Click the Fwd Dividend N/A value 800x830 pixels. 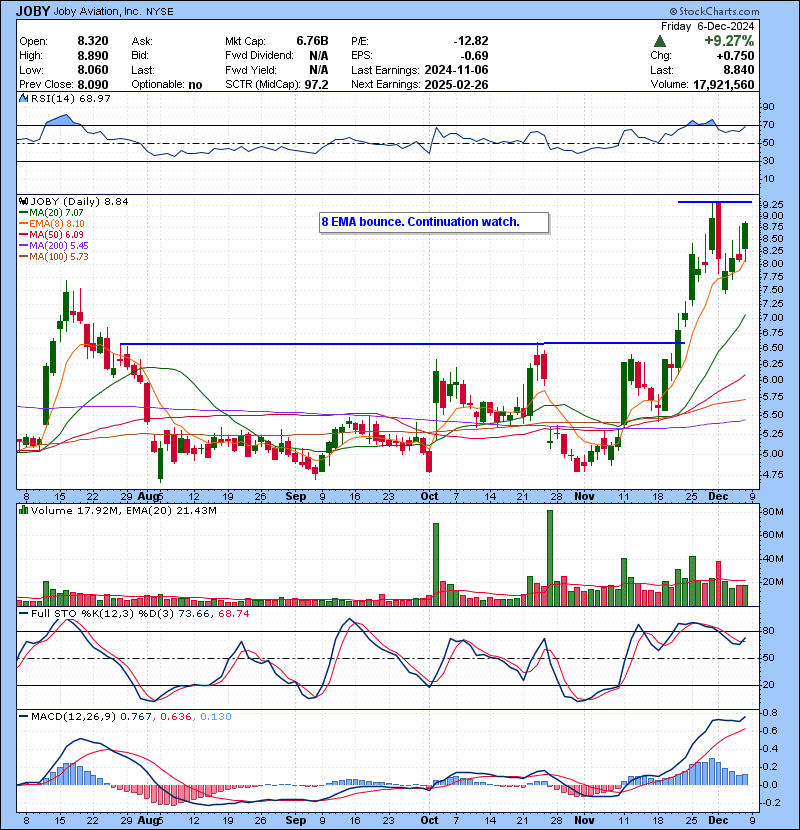pyautogui.click(x=319, y=56)
